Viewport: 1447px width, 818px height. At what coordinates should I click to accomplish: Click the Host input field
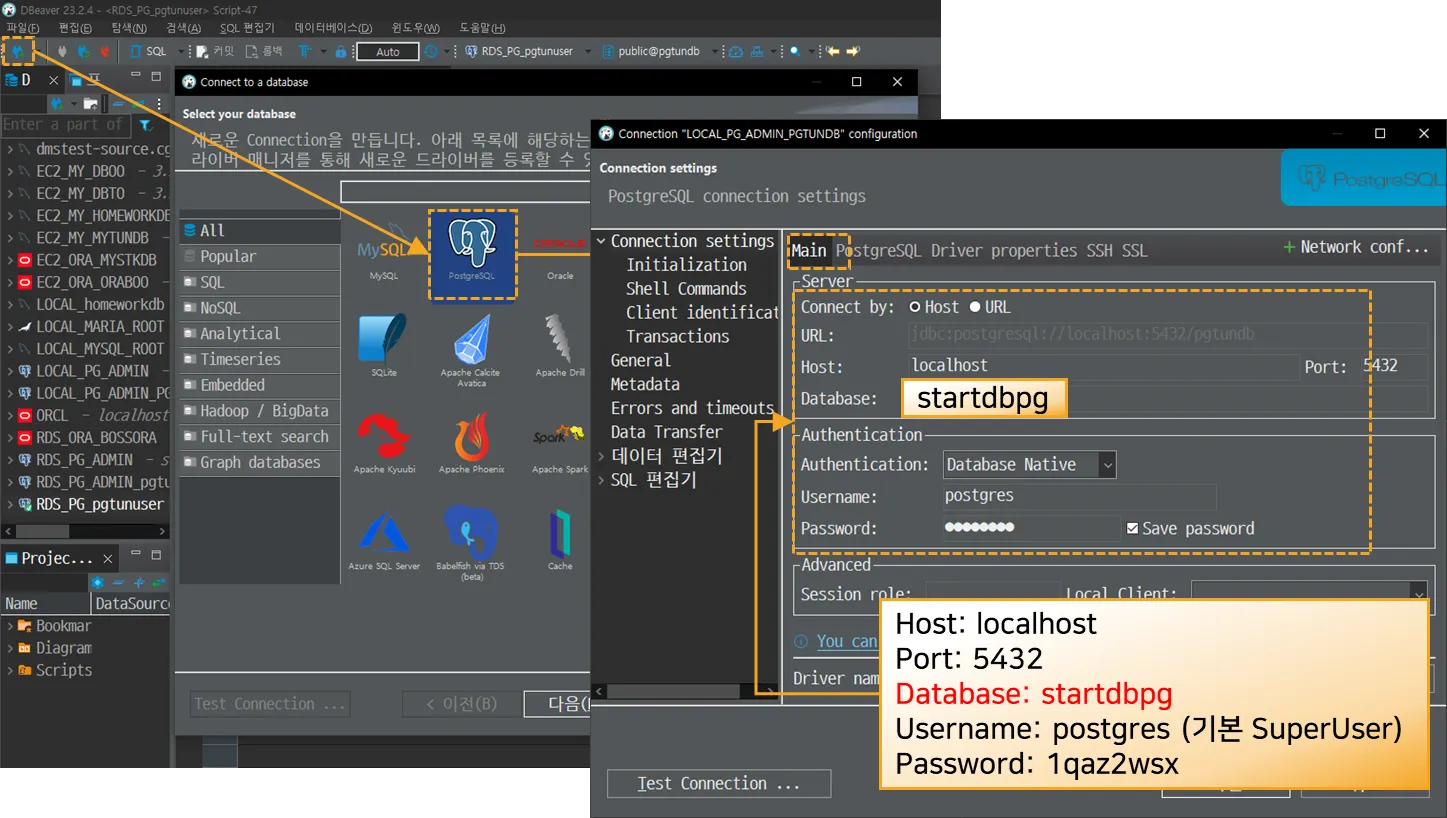pyautogui.click(x=1100, y=367)
